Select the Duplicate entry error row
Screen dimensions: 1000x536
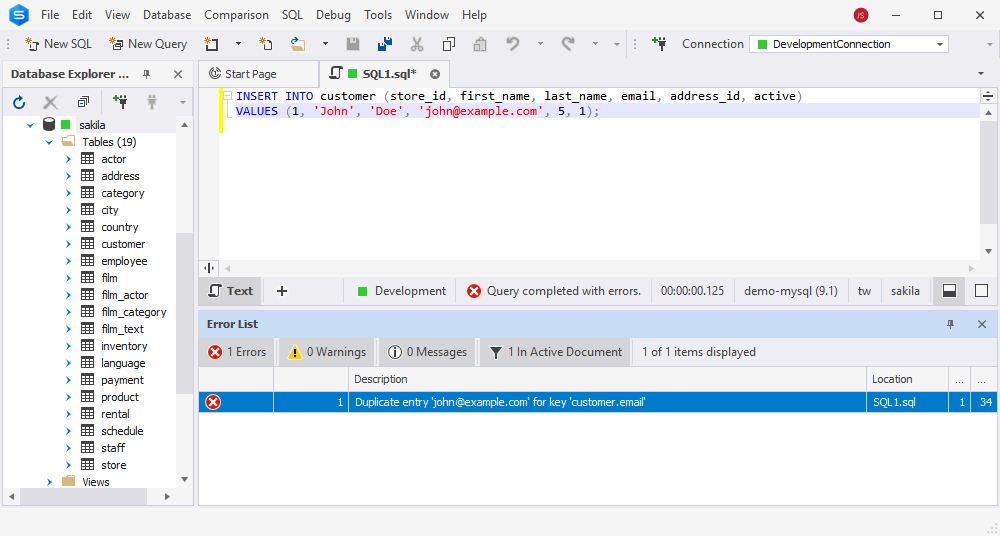coord(598,402)
